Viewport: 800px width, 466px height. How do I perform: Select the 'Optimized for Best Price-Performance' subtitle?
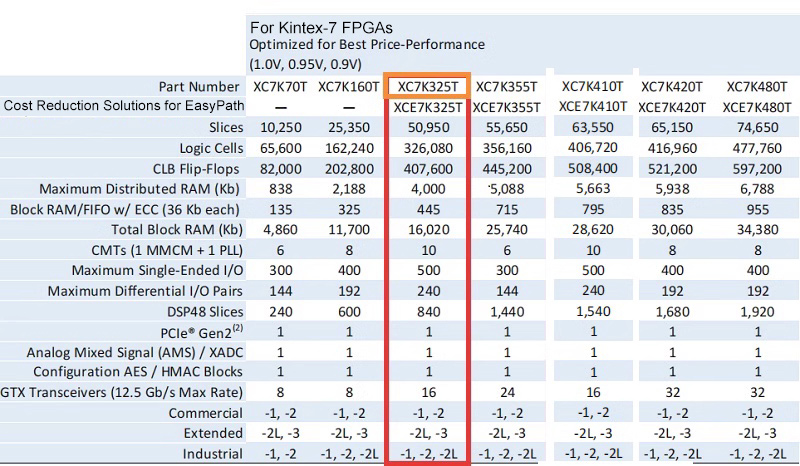(366, 45)
